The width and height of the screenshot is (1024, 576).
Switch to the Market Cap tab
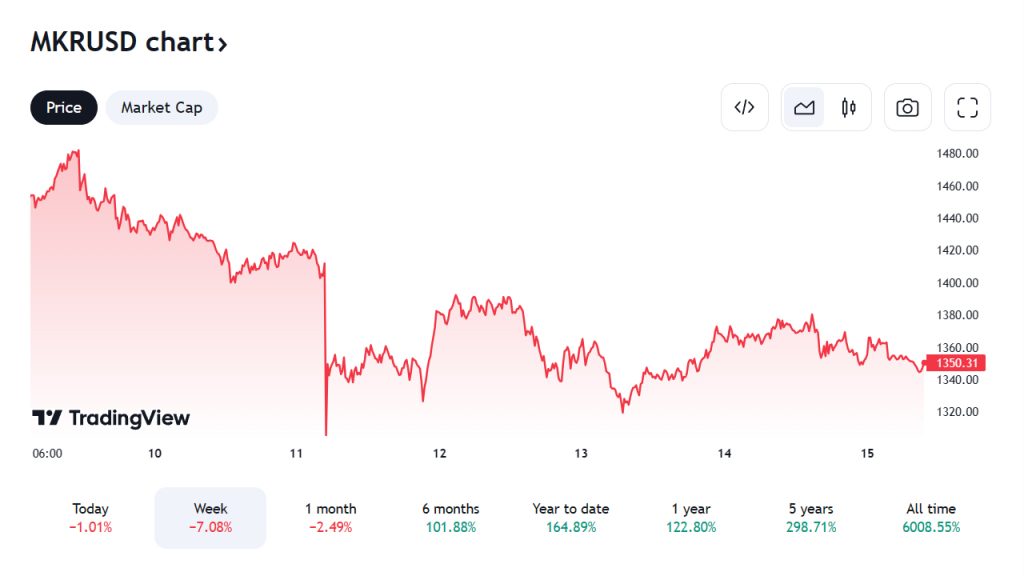[x=161, y=107]
